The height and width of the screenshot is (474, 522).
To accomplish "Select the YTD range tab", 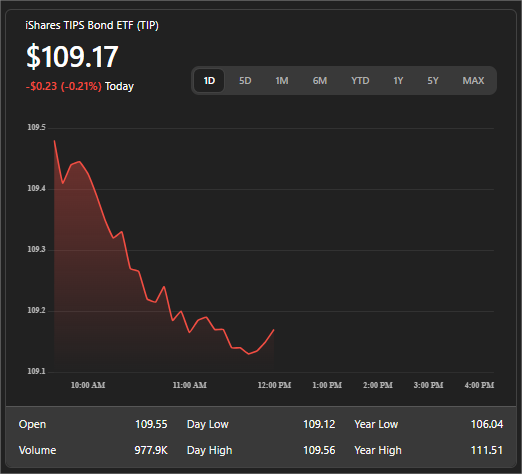I will [360, 81].
